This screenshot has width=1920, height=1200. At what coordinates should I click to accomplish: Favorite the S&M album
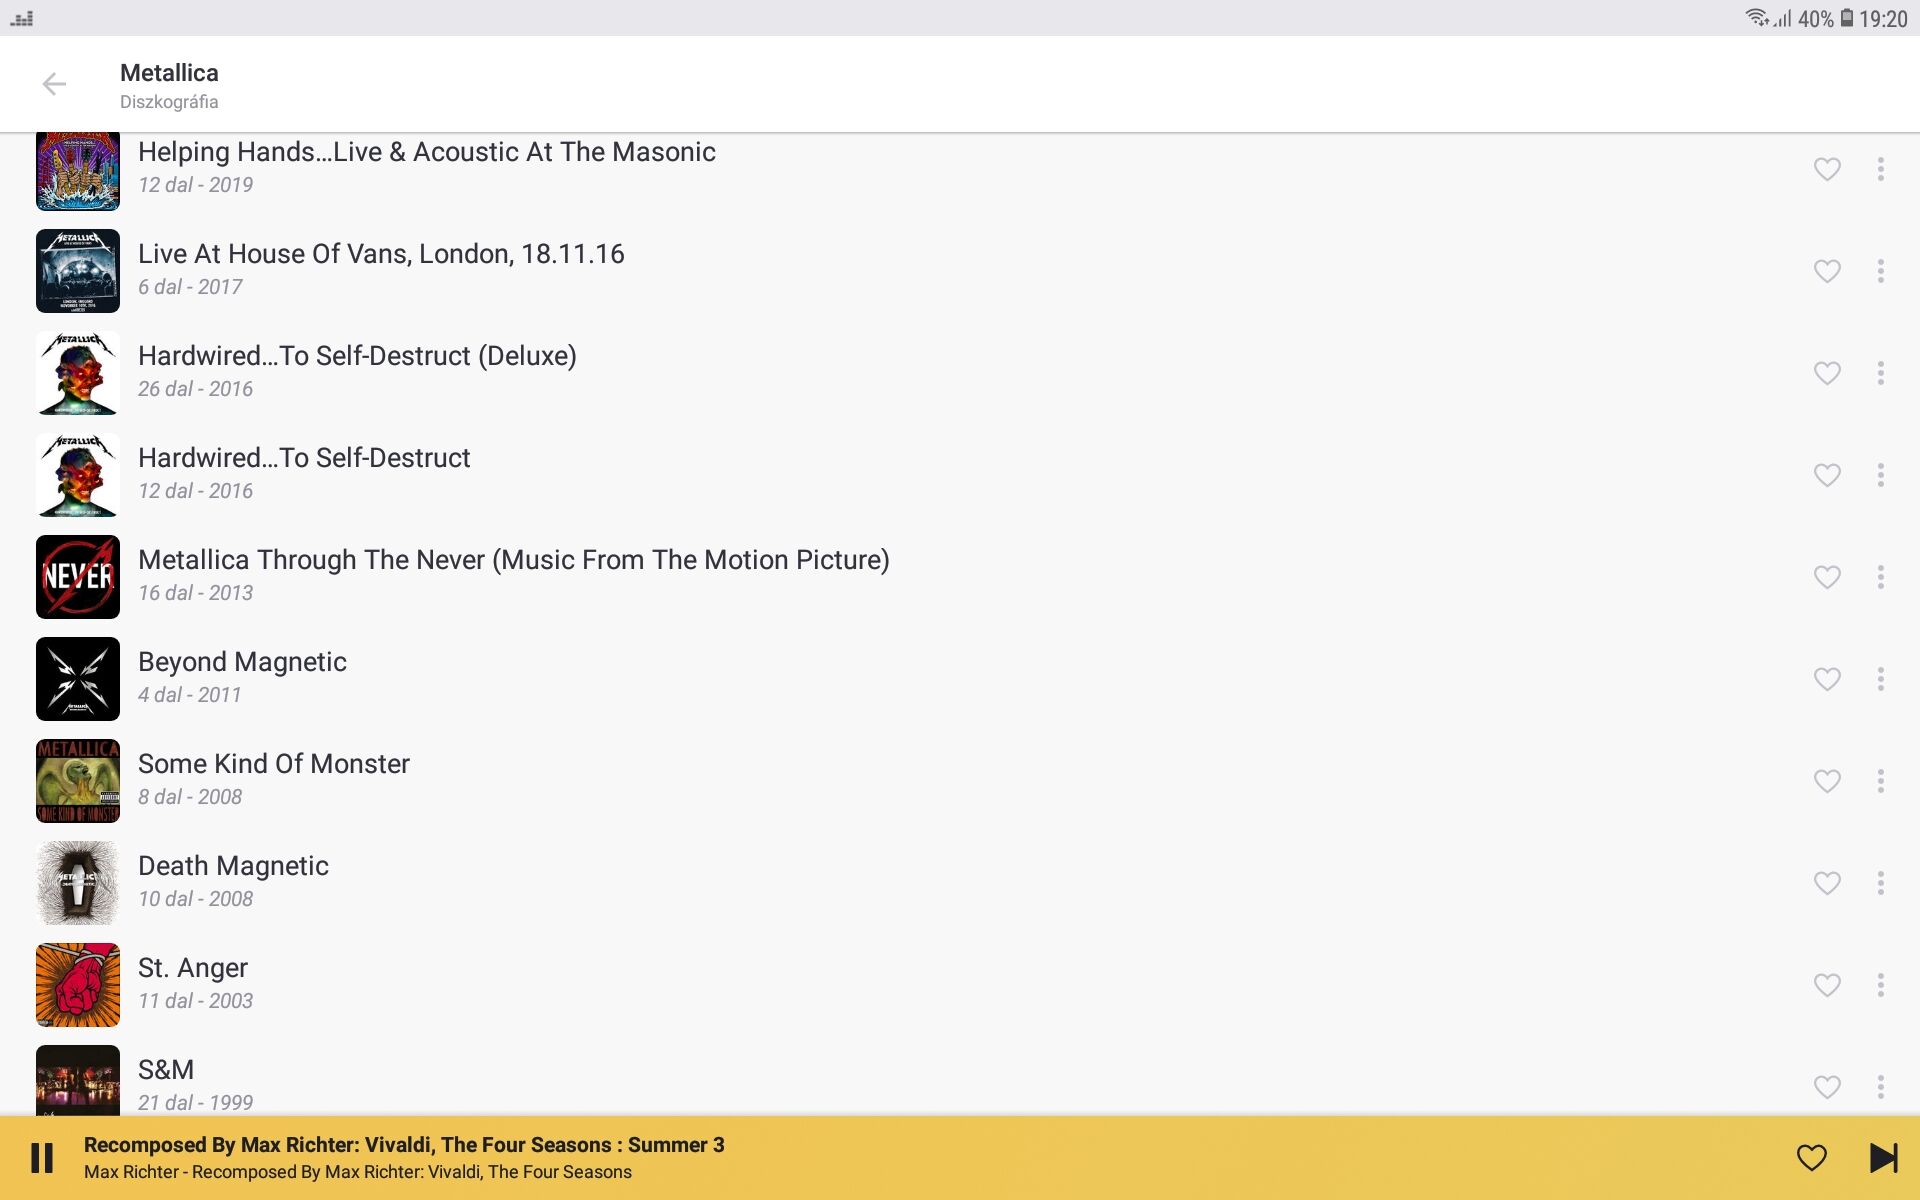pos(1827,1087)
